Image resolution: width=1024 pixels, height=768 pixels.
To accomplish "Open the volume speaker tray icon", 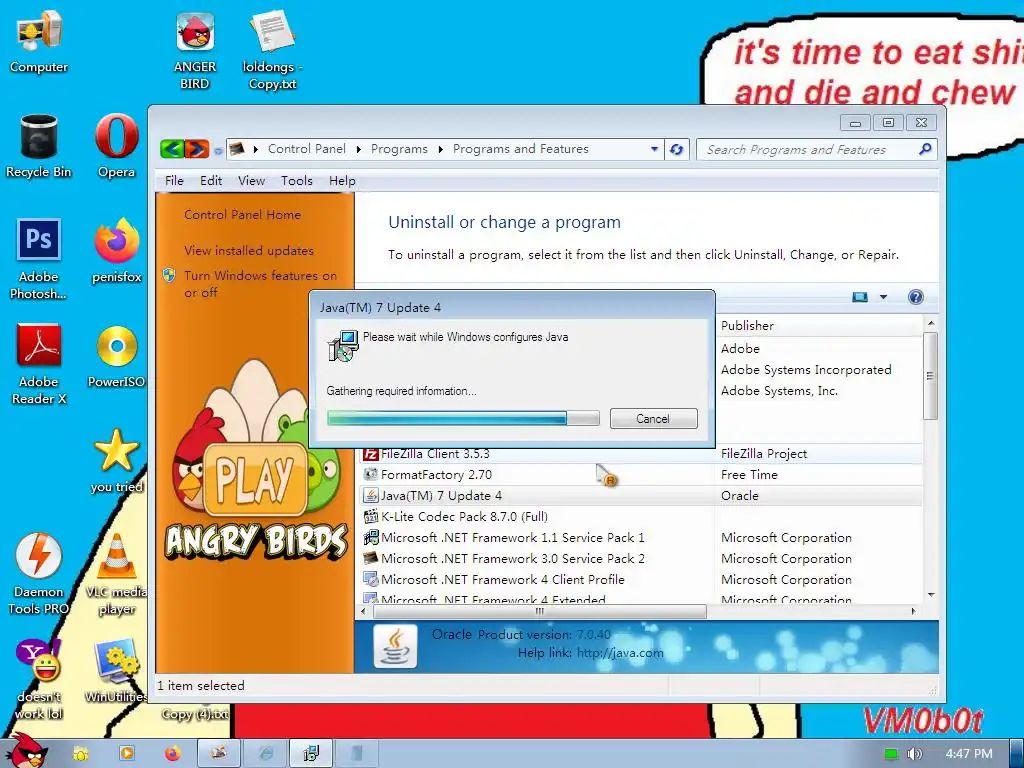I will [914, 754].
